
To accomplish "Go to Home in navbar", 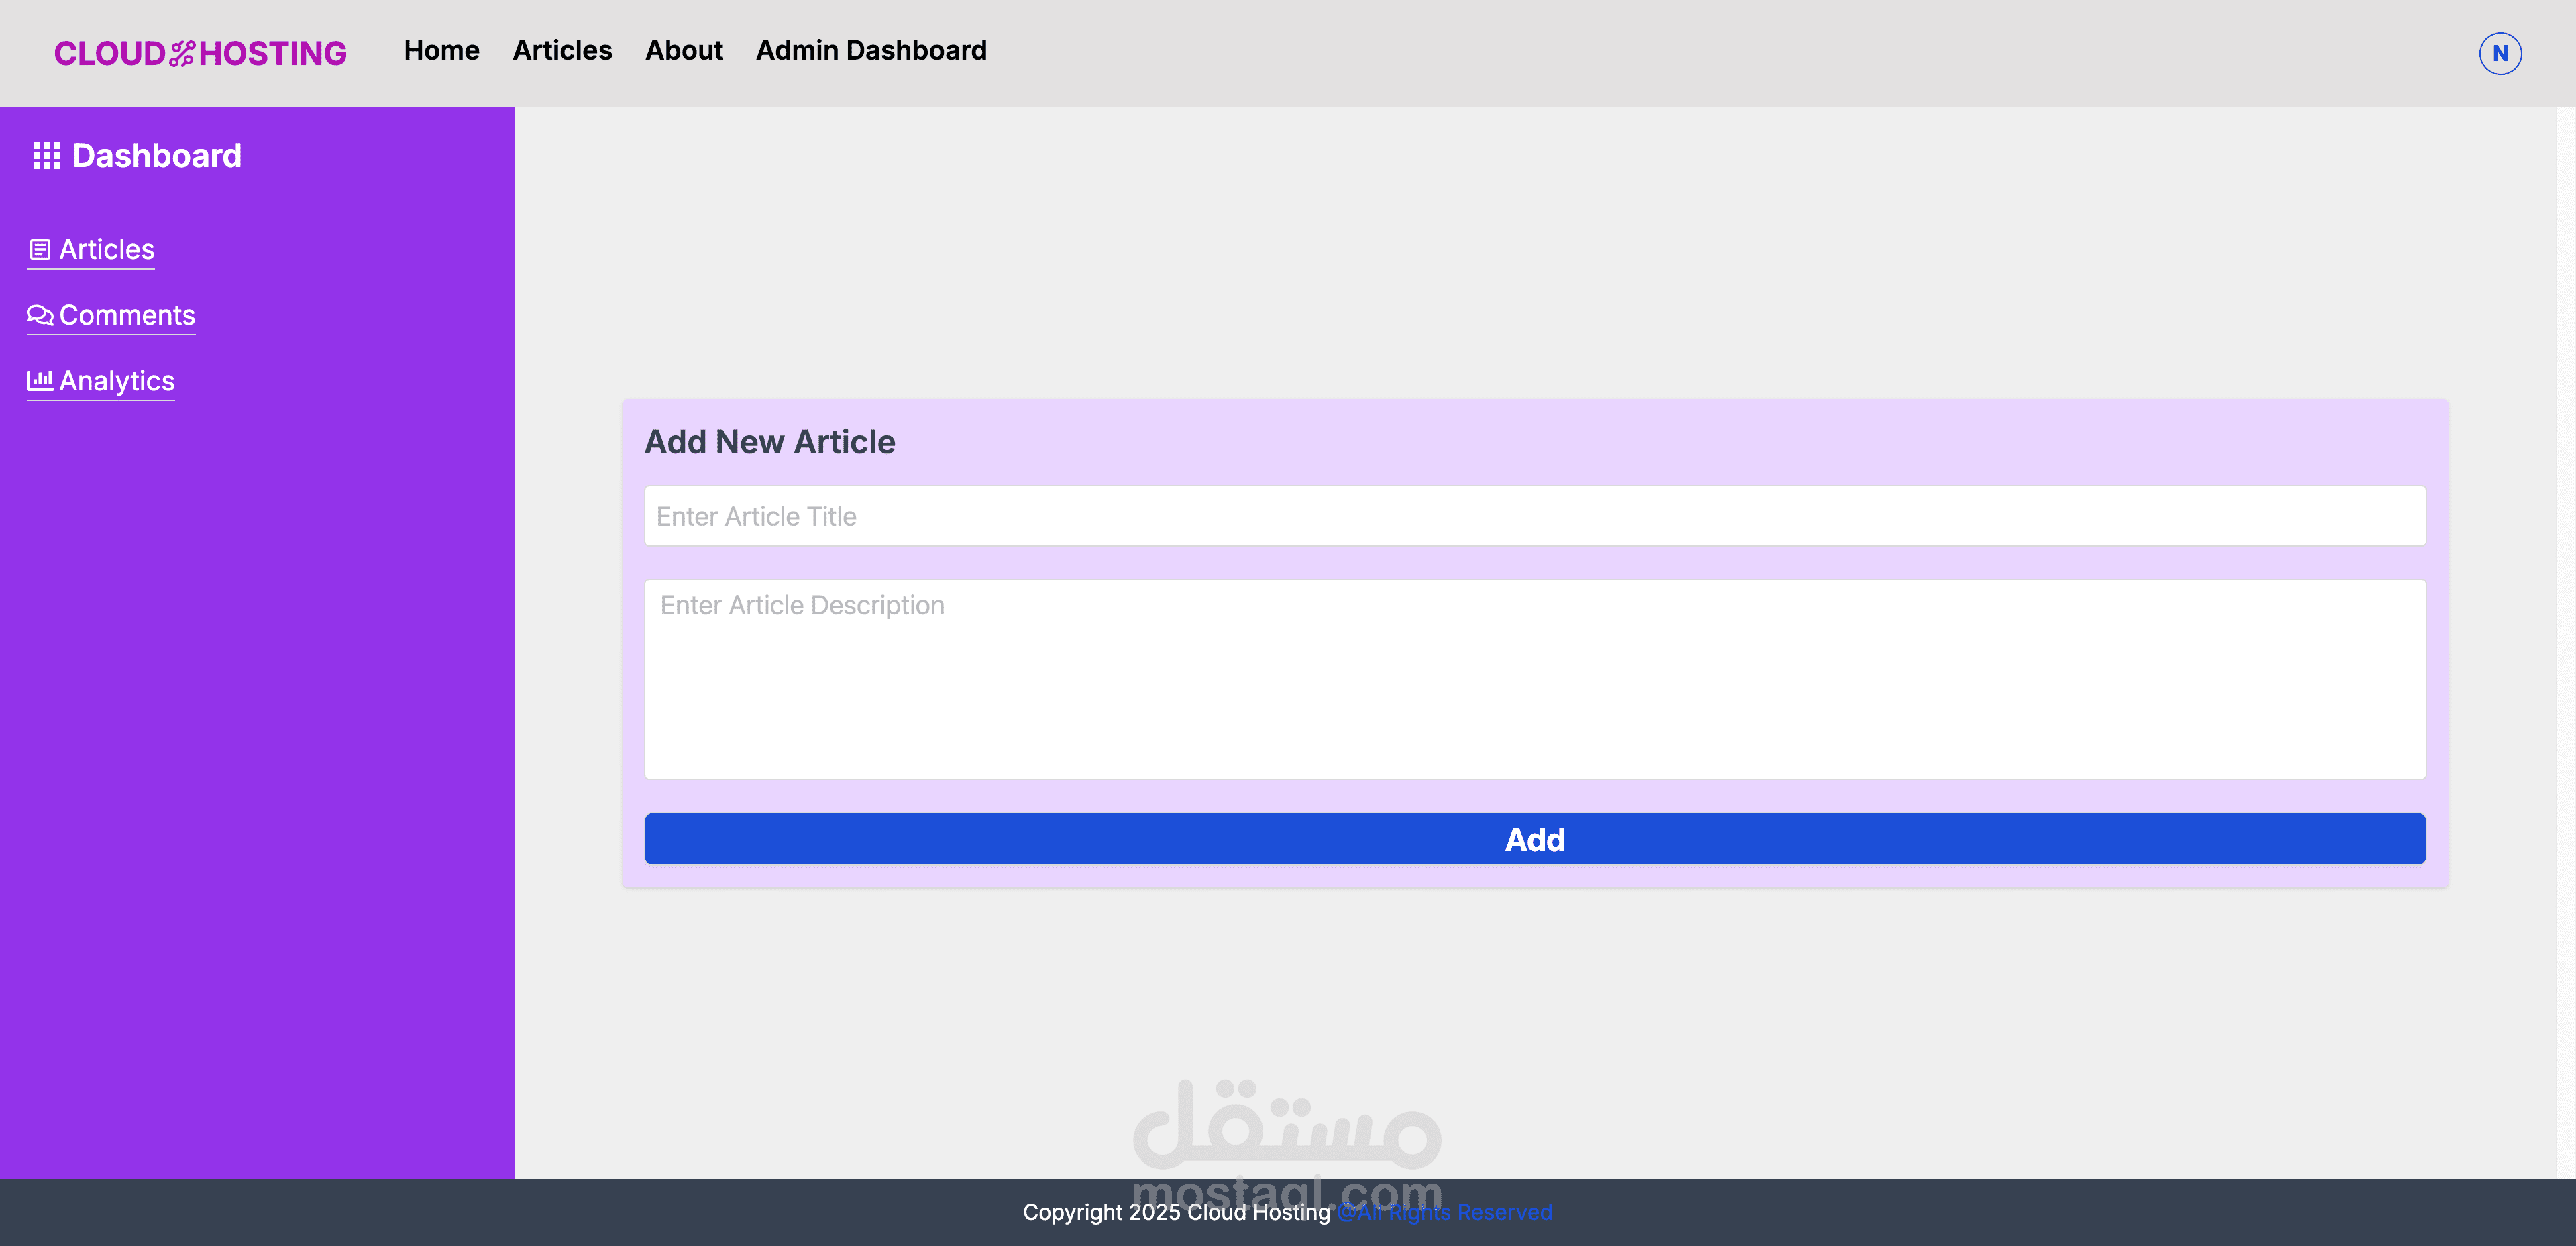I will coord(441,50).
